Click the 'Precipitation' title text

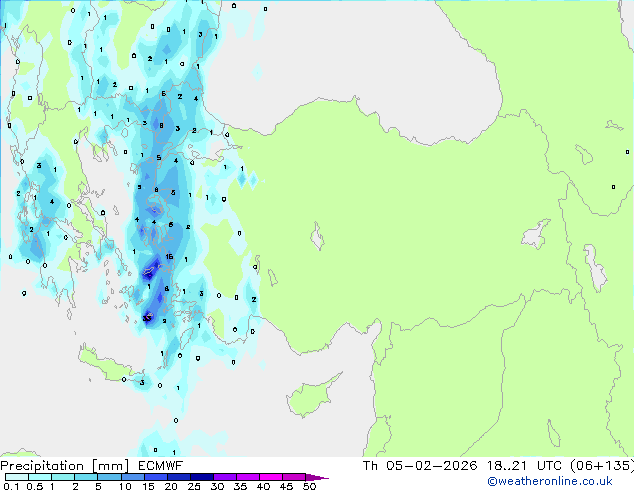pyautogui.click(x=42, y=466)
